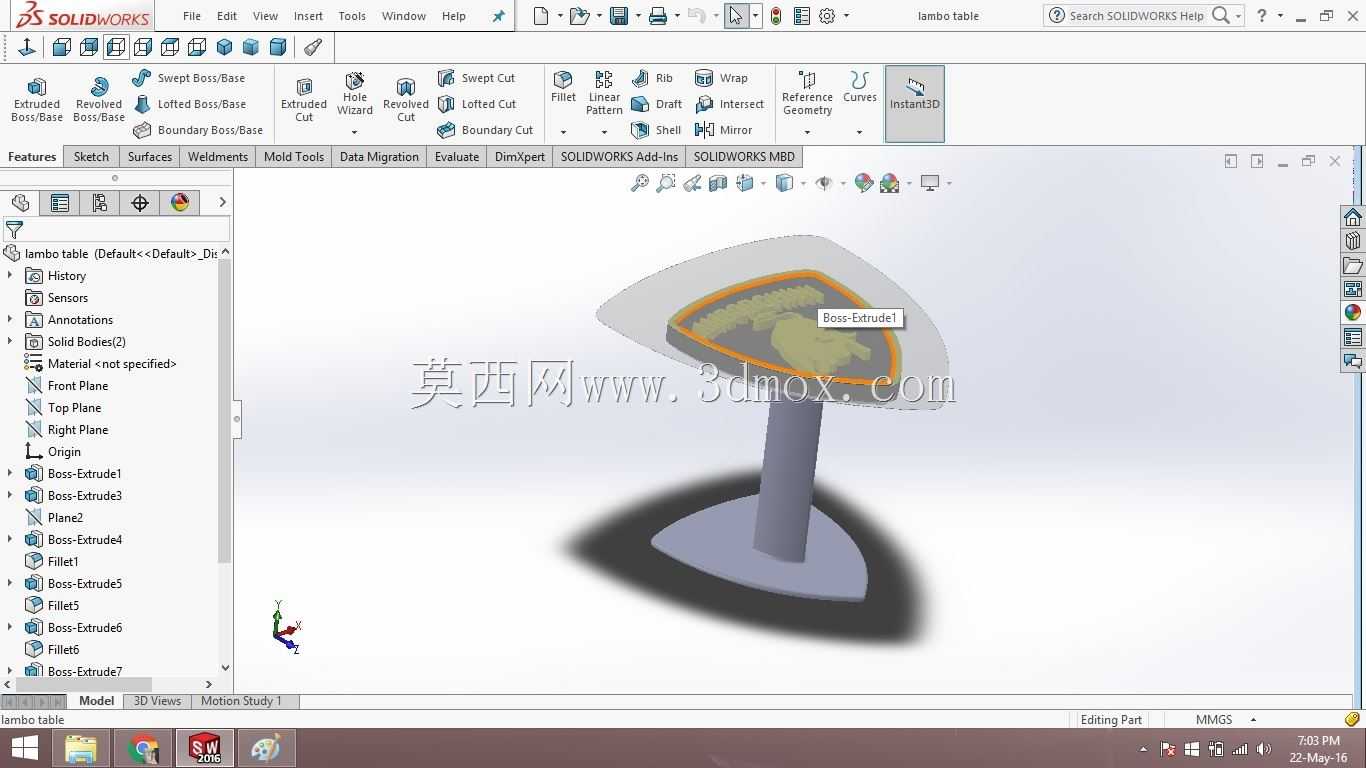The height and width of the screenshot is (768, 1366).
Task: Open the Reference Geometry dropdown arrow
Action: point(807,132)
